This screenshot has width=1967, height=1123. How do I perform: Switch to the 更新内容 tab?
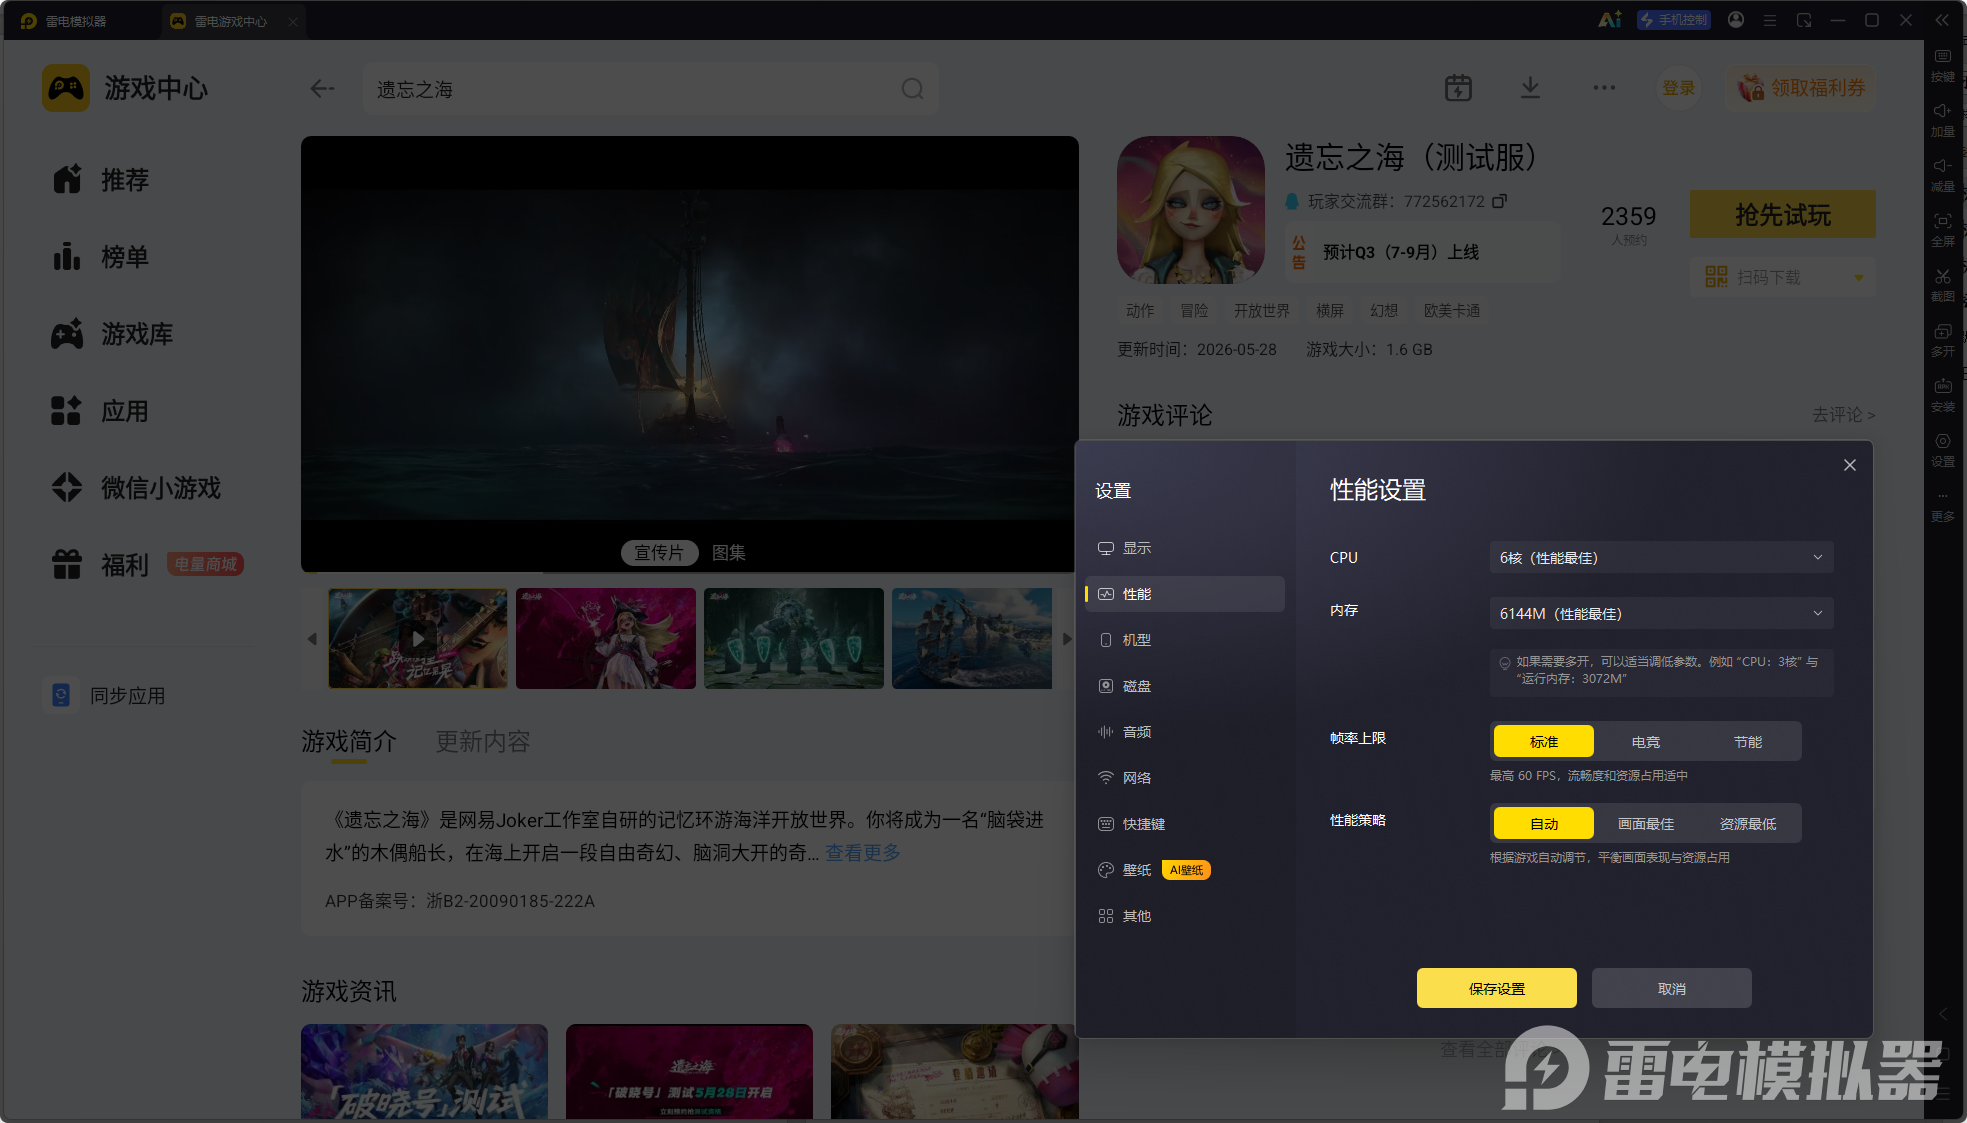click(x=483, y=741)
